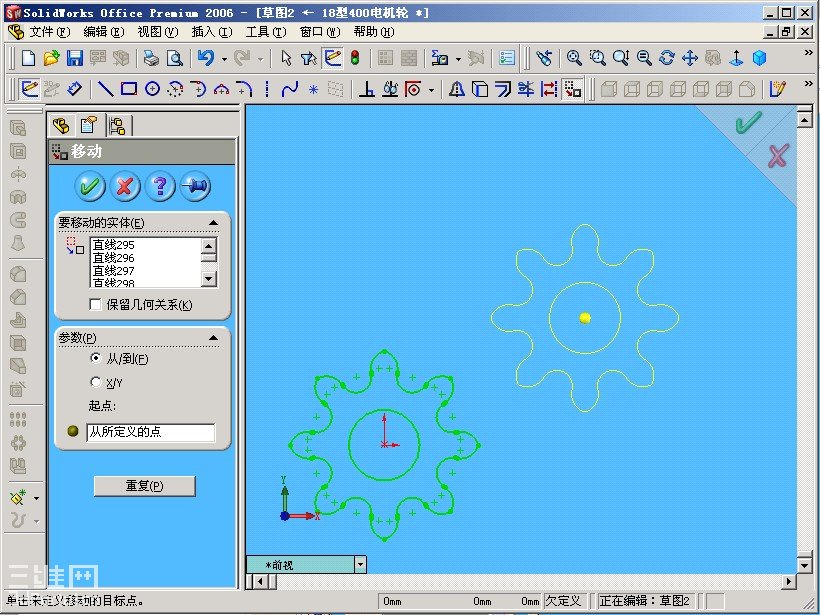Screen dimensions: 820x615
Task: Click the Move Entities toolbar icon
Action: tap(572, 89)
